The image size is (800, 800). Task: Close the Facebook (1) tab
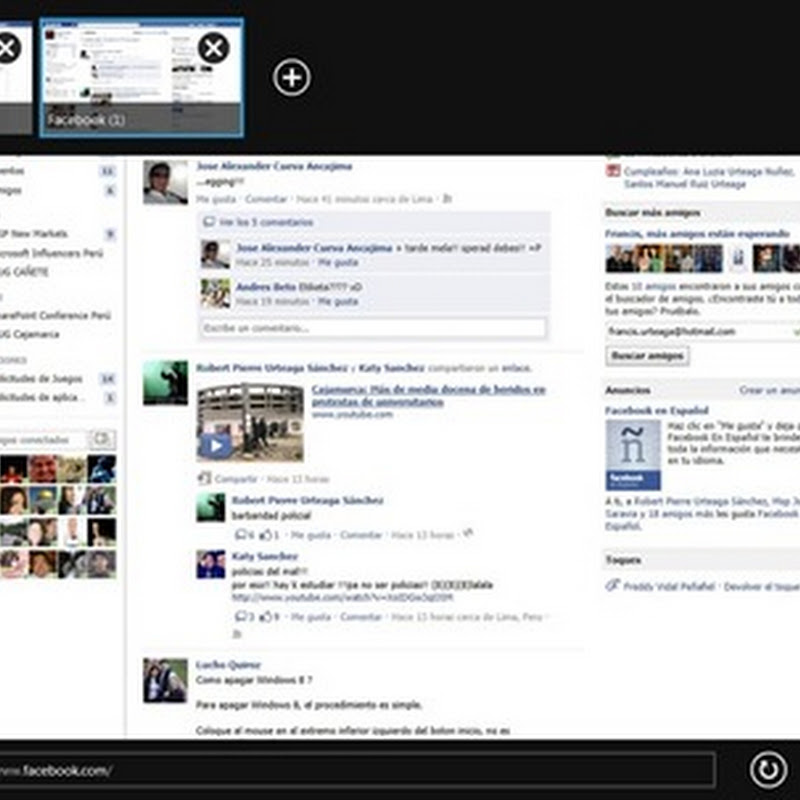(x=213, y=48)
